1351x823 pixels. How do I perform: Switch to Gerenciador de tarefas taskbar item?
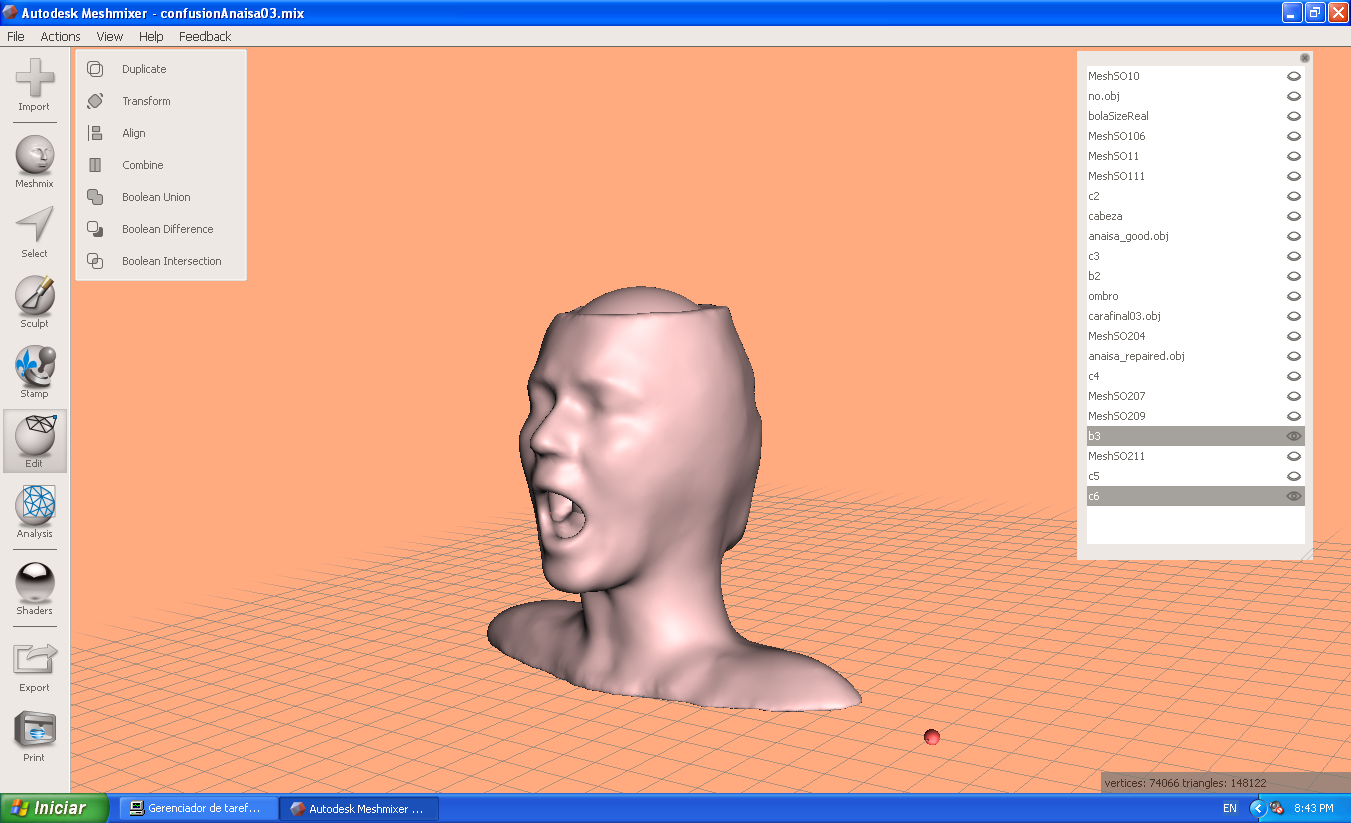coord(198,808)
